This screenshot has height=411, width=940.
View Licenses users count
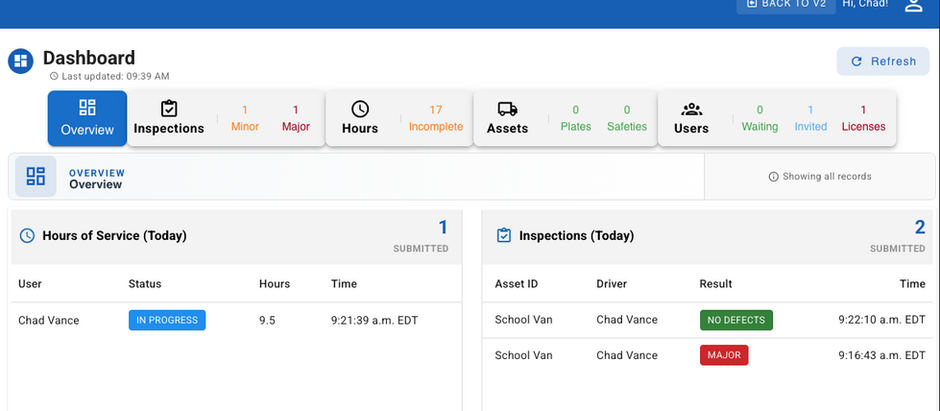(x=863, y=118)
